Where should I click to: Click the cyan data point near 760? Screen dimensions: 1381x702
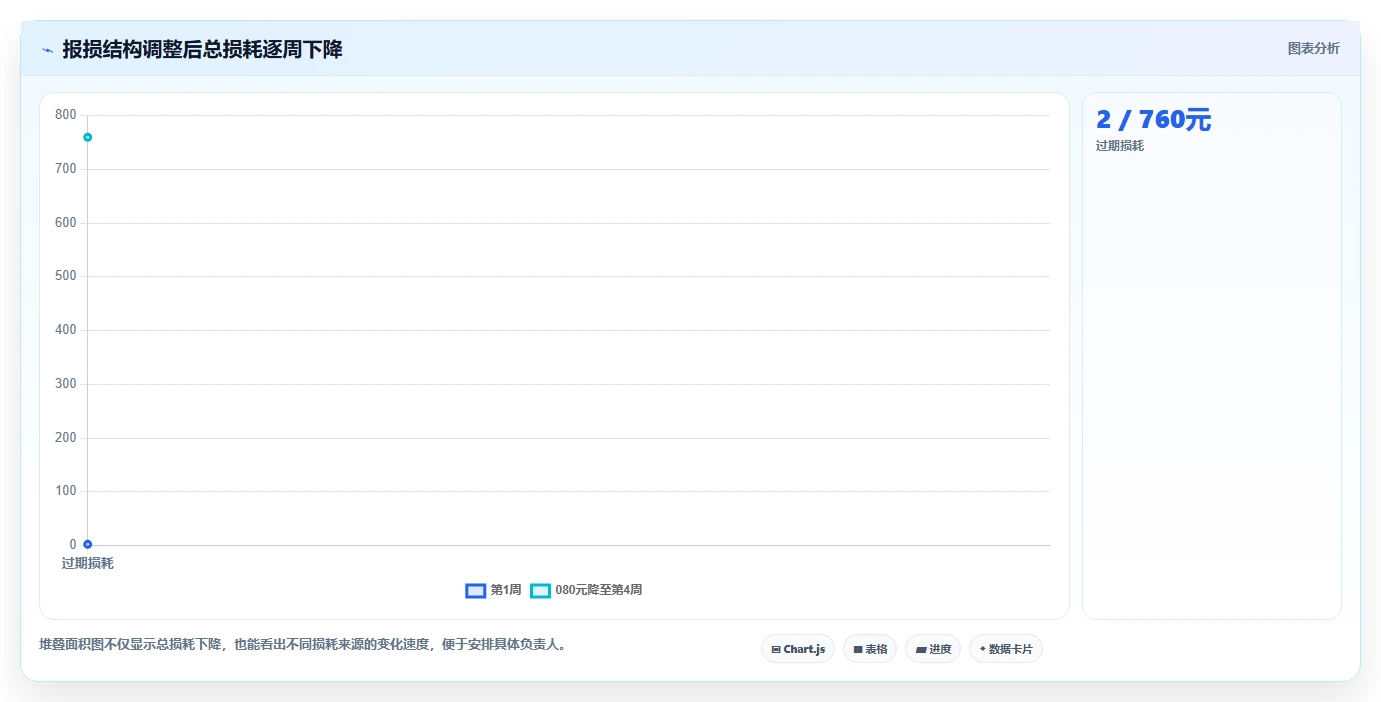pos(88,137)
